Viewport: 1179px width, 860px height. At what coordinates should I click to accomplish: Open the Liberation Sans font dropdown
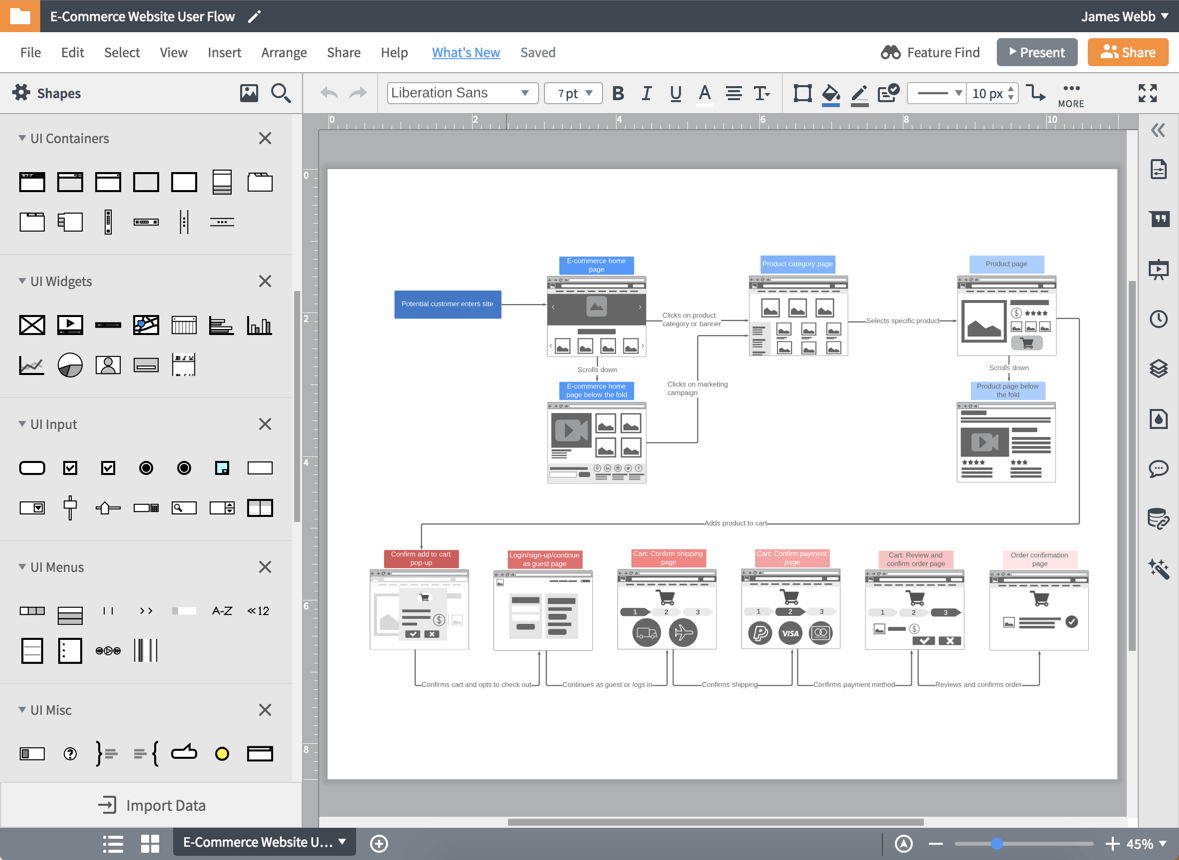pyautogui.click(x=461, y=92)
